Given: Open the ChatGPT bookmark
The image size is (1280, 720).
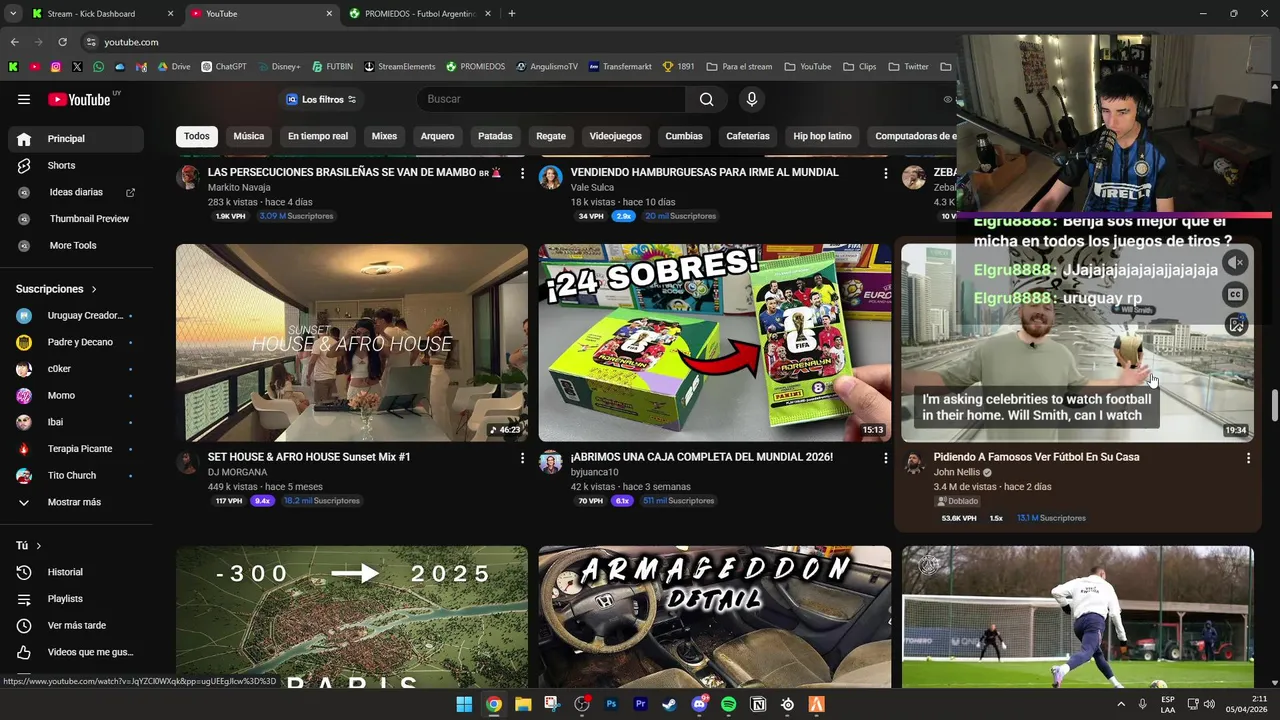Looking at the screenshot, I should [x=224, y=67].
